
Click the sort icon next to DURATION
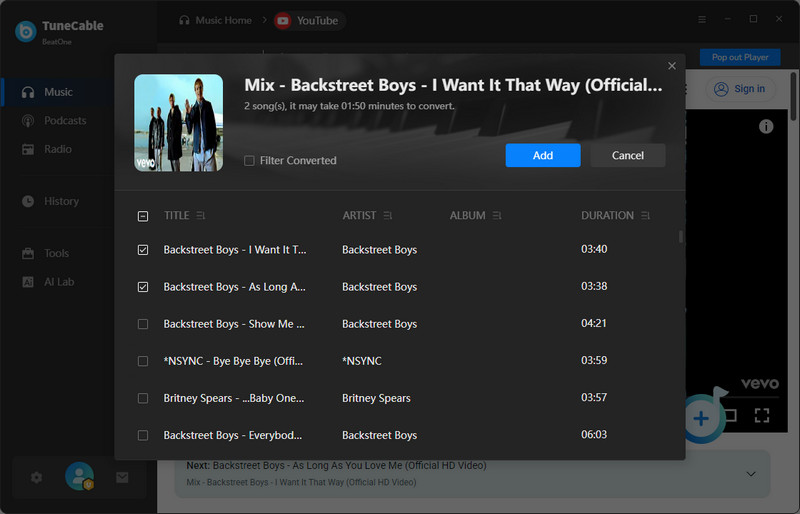click(x=645, y=216)
